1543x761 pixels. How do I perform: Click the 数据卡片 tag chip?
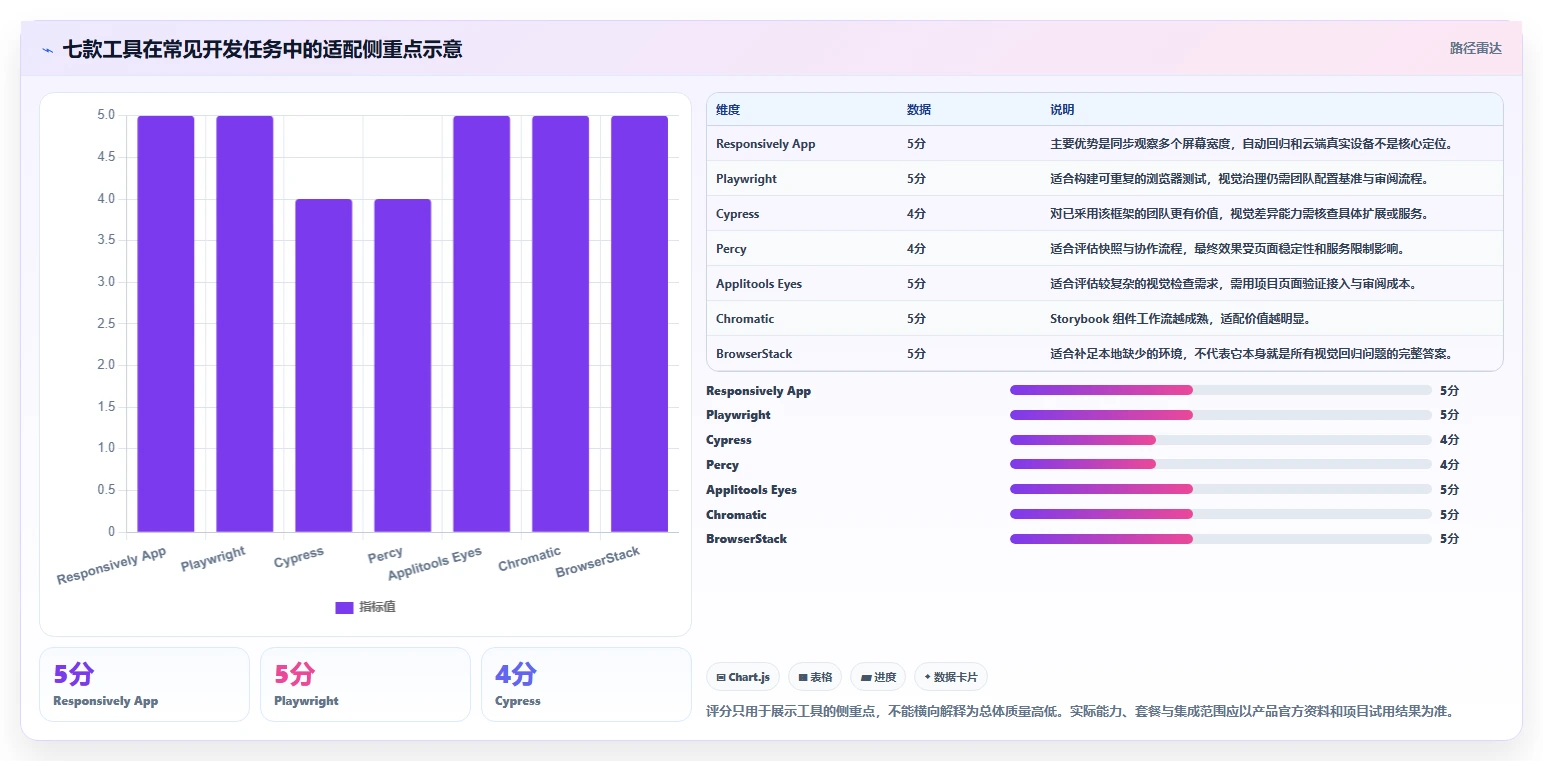point(951,677)
